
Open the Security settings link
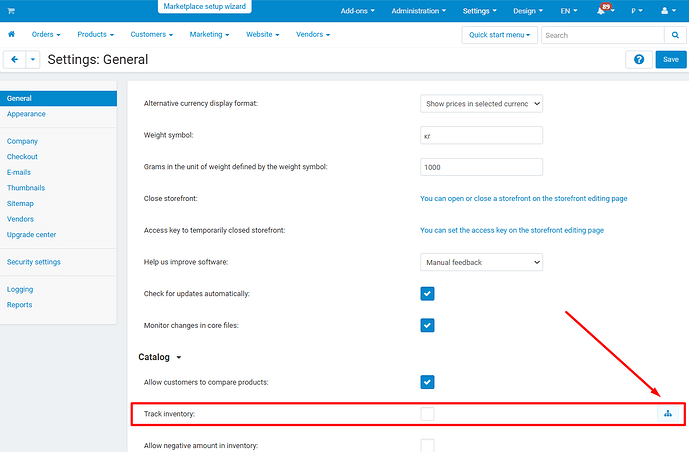coord(34,262)
